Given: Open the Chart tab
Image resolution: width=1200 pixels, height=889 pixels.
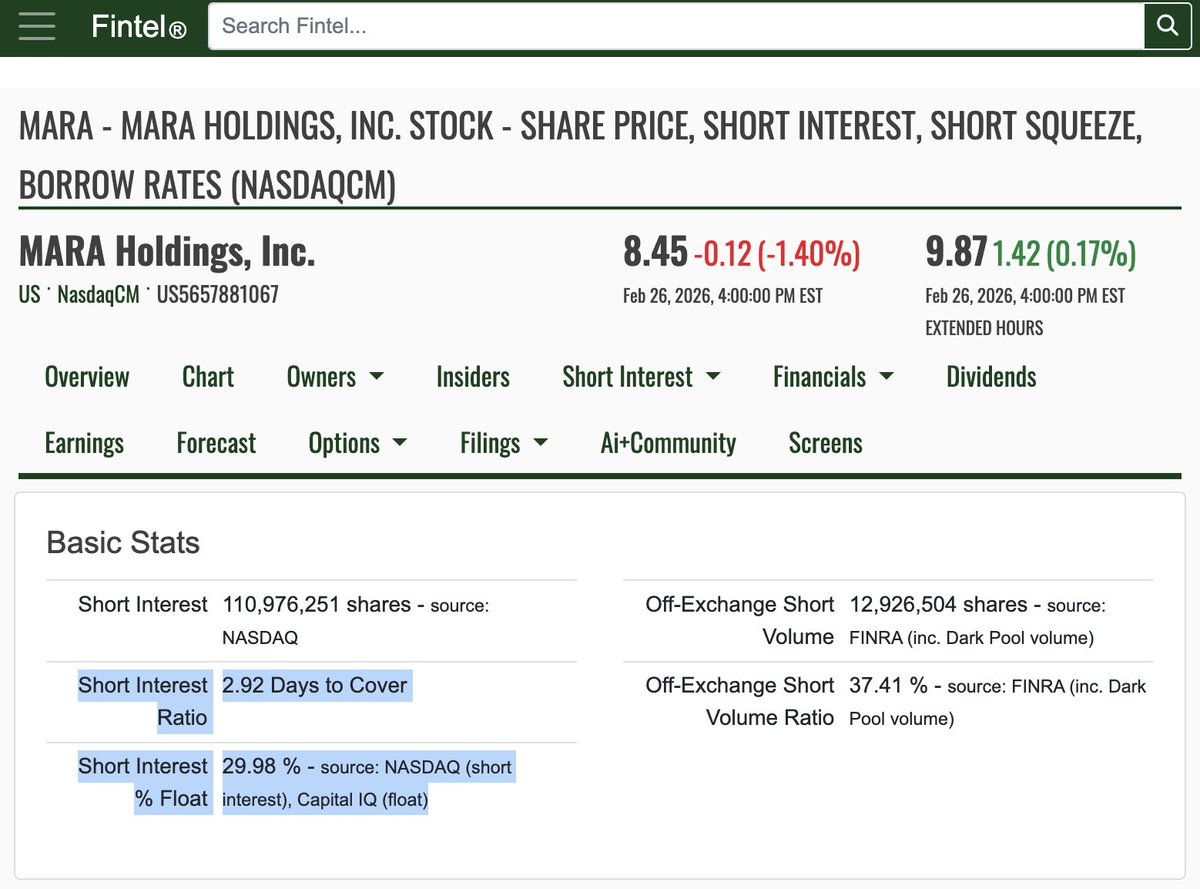Looking at the screenshot, I should tap(208, 377).
